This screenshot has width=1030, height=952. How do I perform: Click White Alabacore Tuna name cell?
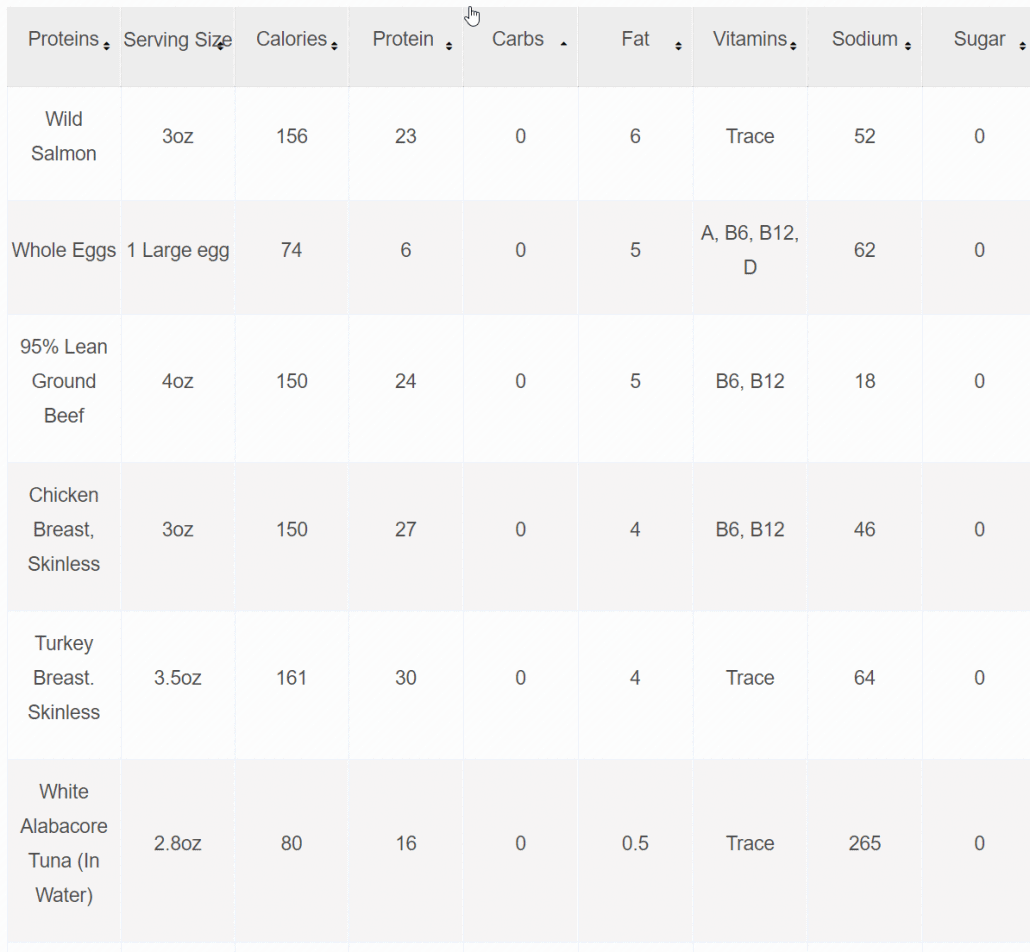pyautogui.click(x=64, y=843)
